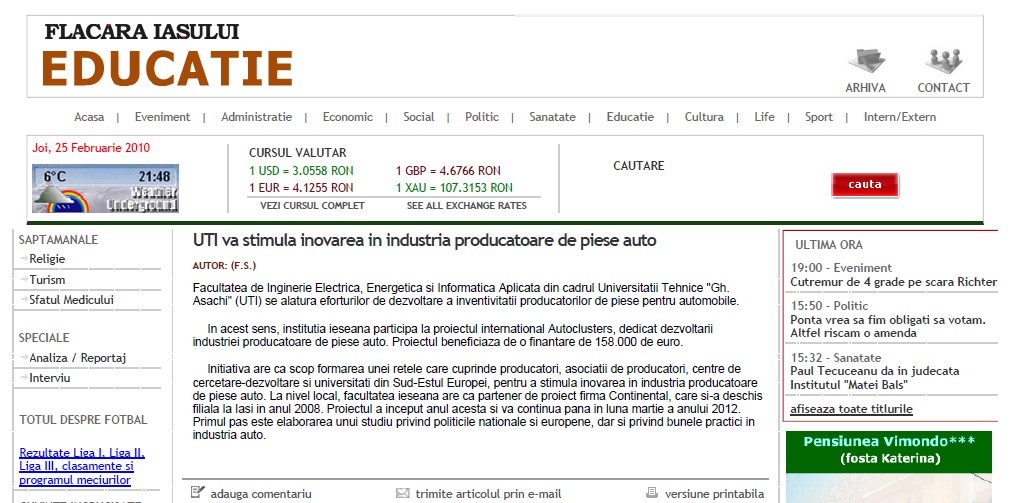Open the Contact people icon

point(943,61)
